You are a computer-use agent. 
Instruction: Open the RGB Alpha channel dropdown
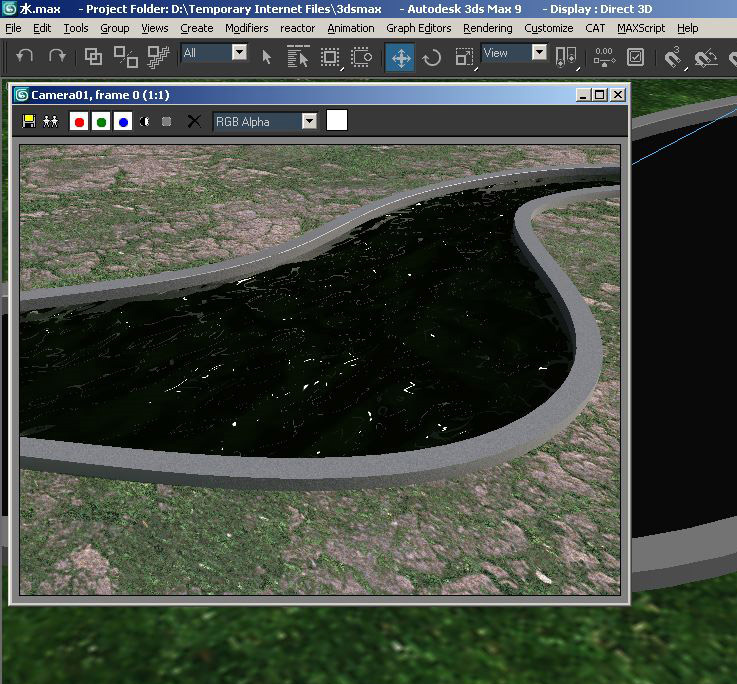pos(309,122)
